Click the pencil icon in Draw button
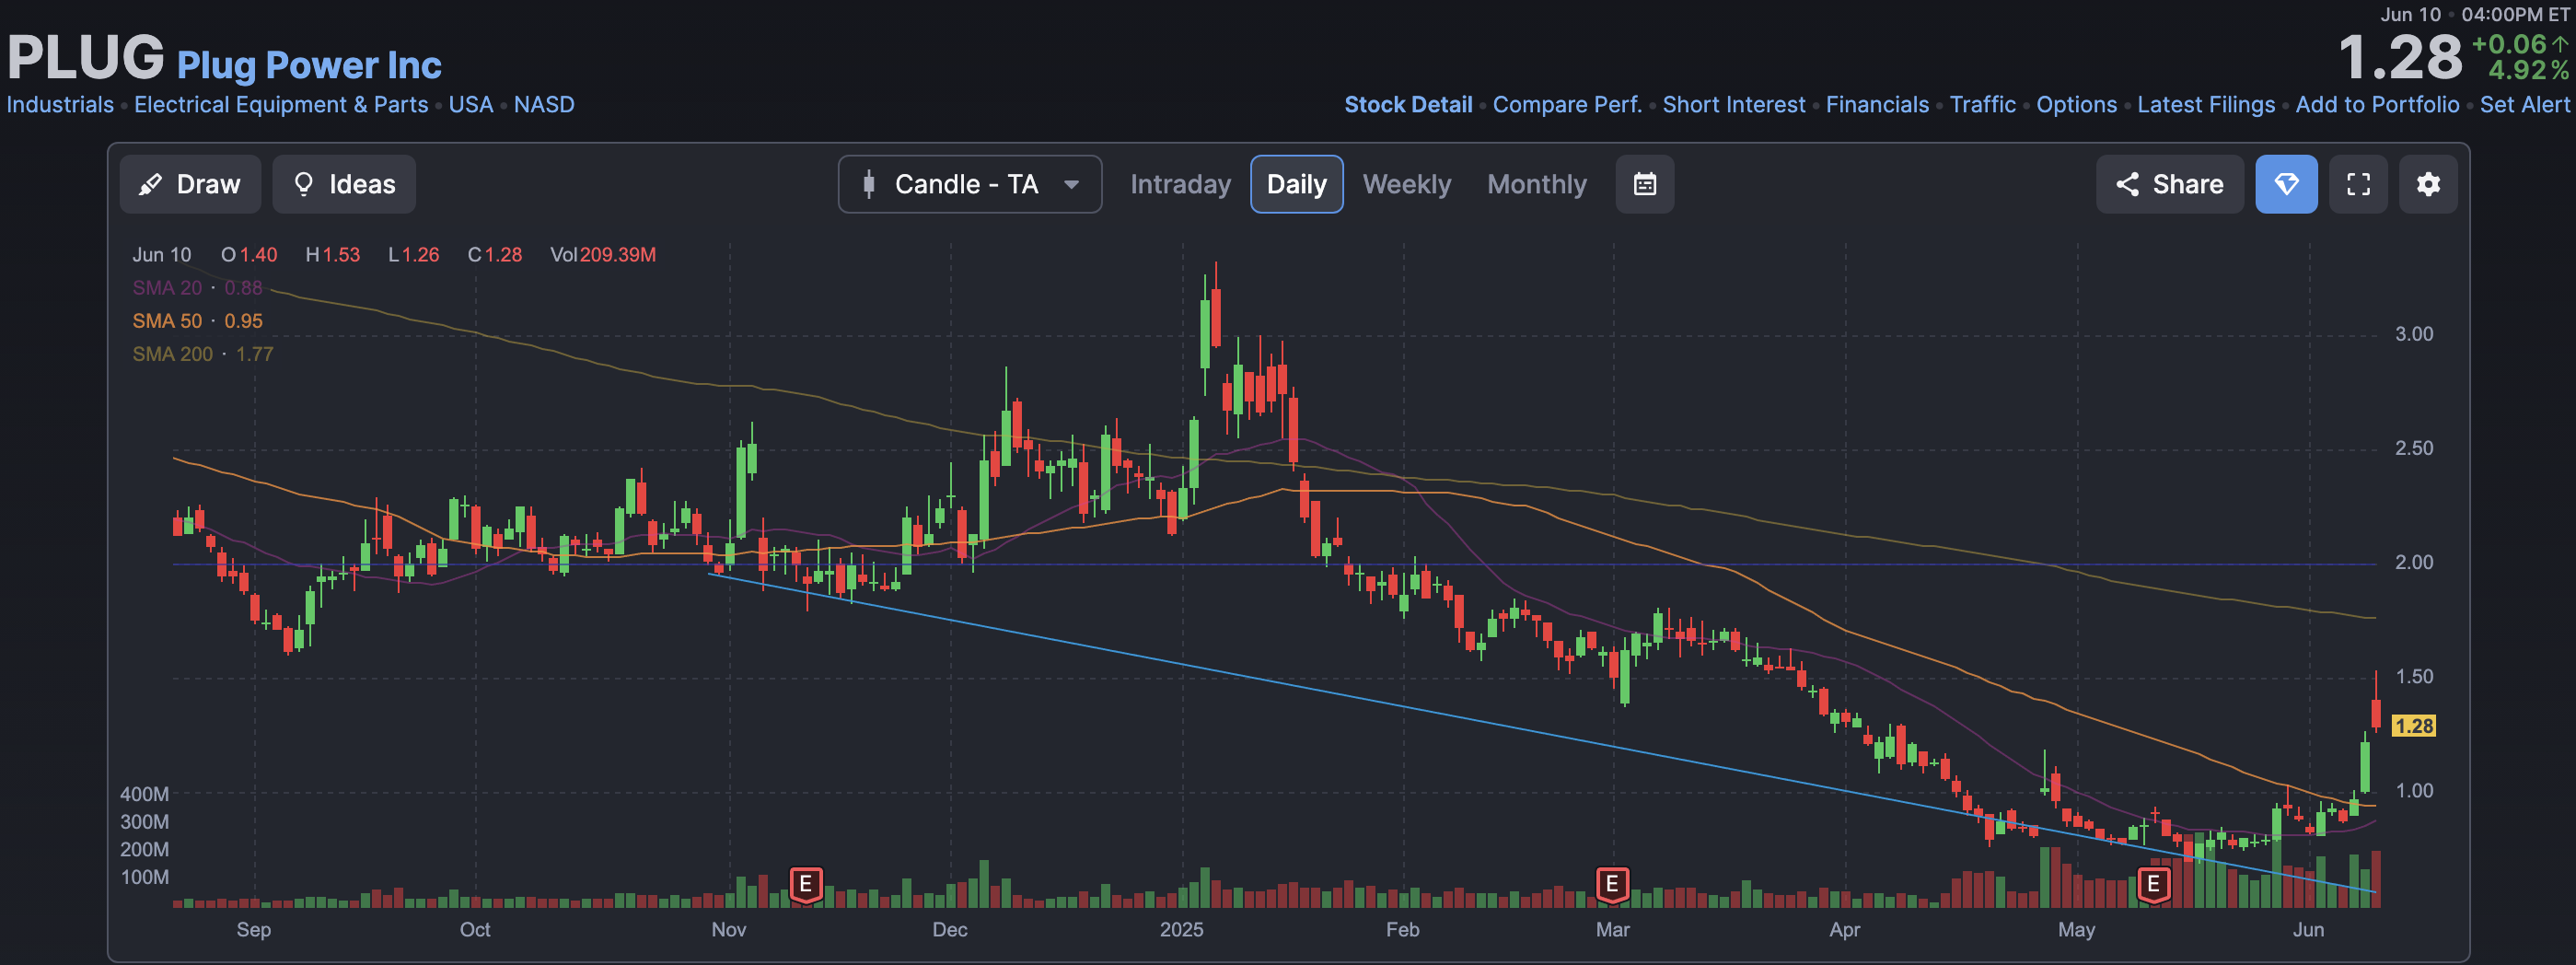 tap(150, 184)
